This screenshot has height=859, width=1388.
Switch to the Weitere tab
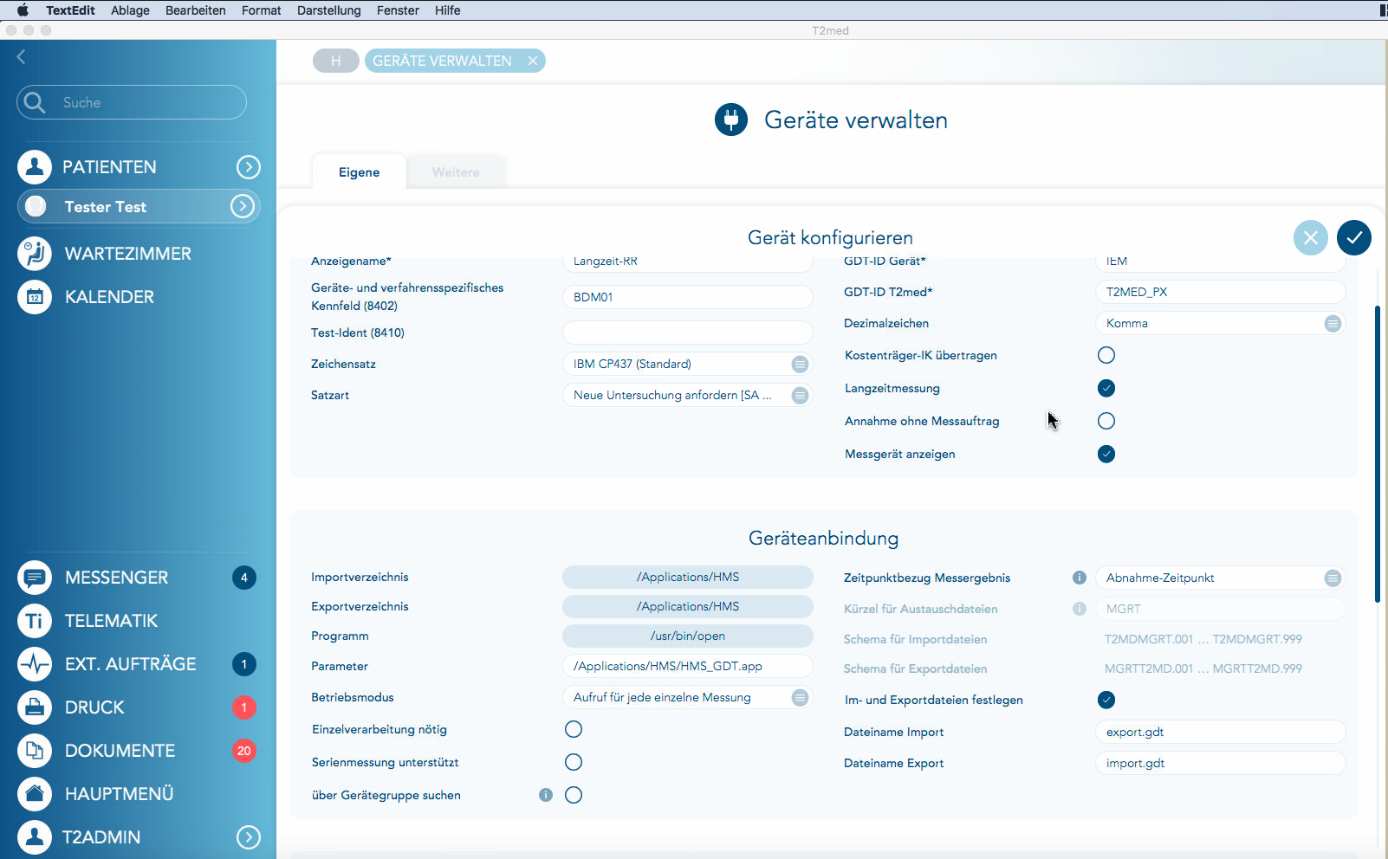(456, 172)
